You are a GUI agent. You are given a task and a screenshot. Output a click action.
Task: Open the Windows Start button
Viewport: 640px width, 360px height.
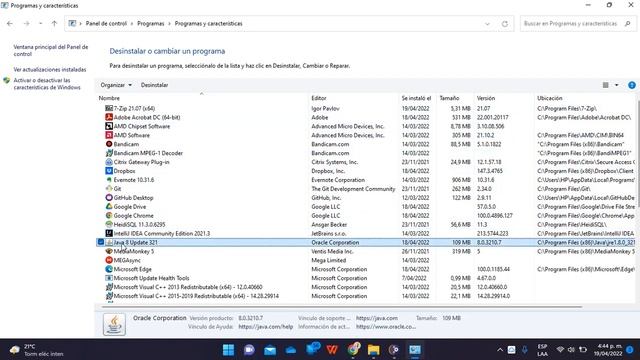click(228, 350)
